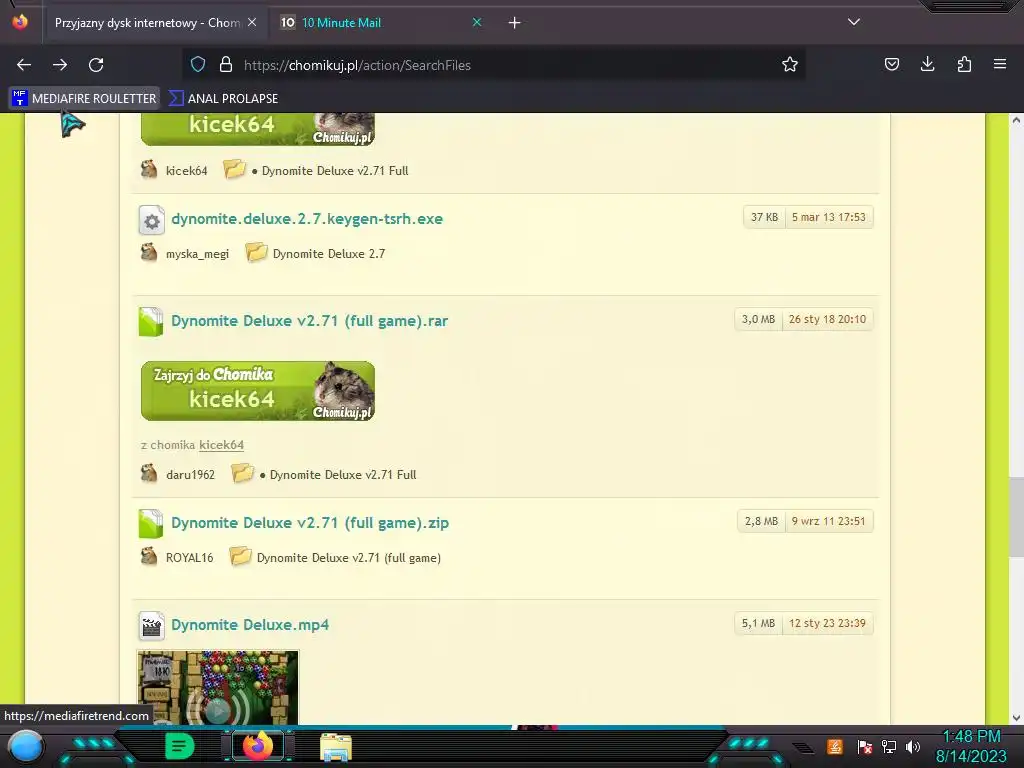
Task: Select the '37 KB' file size text
Action: [x=764, y=217]
